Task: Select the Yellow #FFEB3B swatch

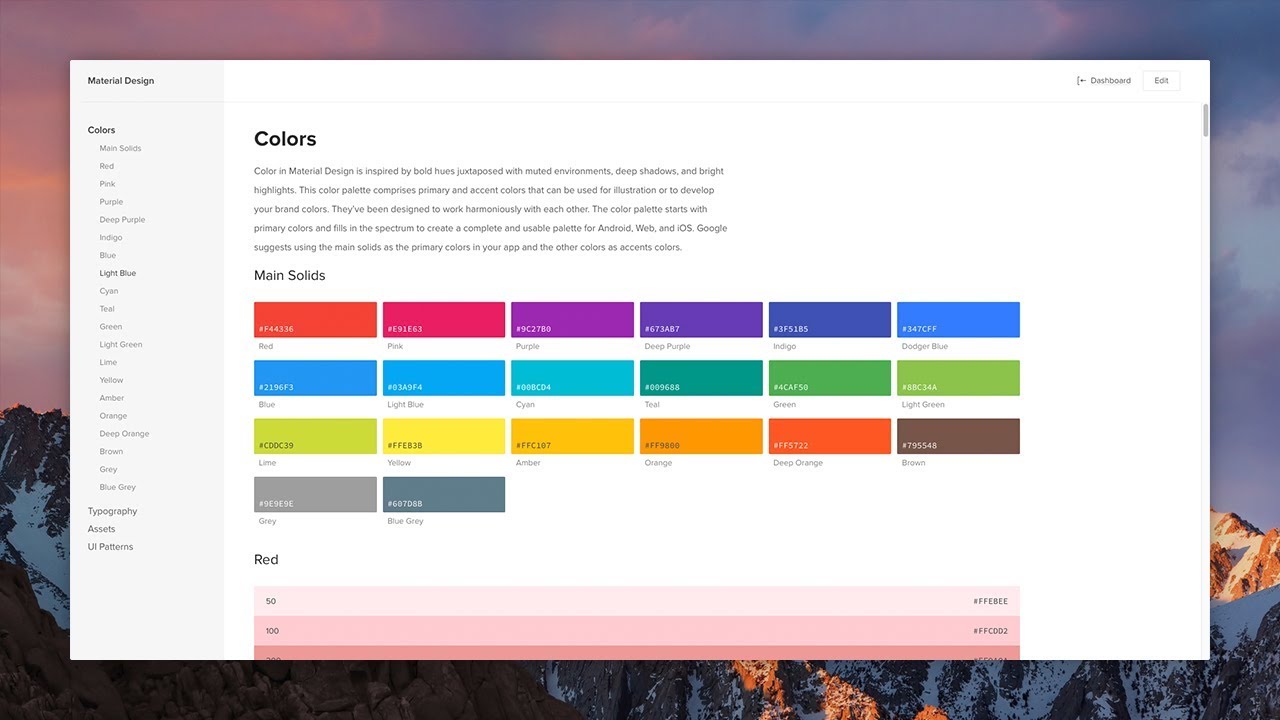Action: coord(444,437)
